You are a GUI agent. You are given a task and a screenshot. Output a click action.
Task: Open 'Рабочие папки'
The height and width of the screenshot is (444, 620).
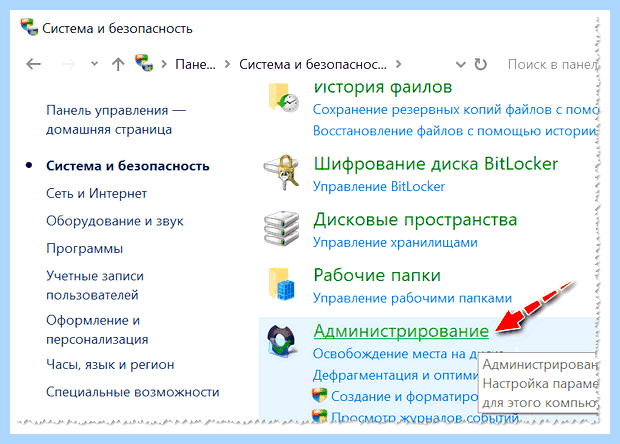(377, 276)
